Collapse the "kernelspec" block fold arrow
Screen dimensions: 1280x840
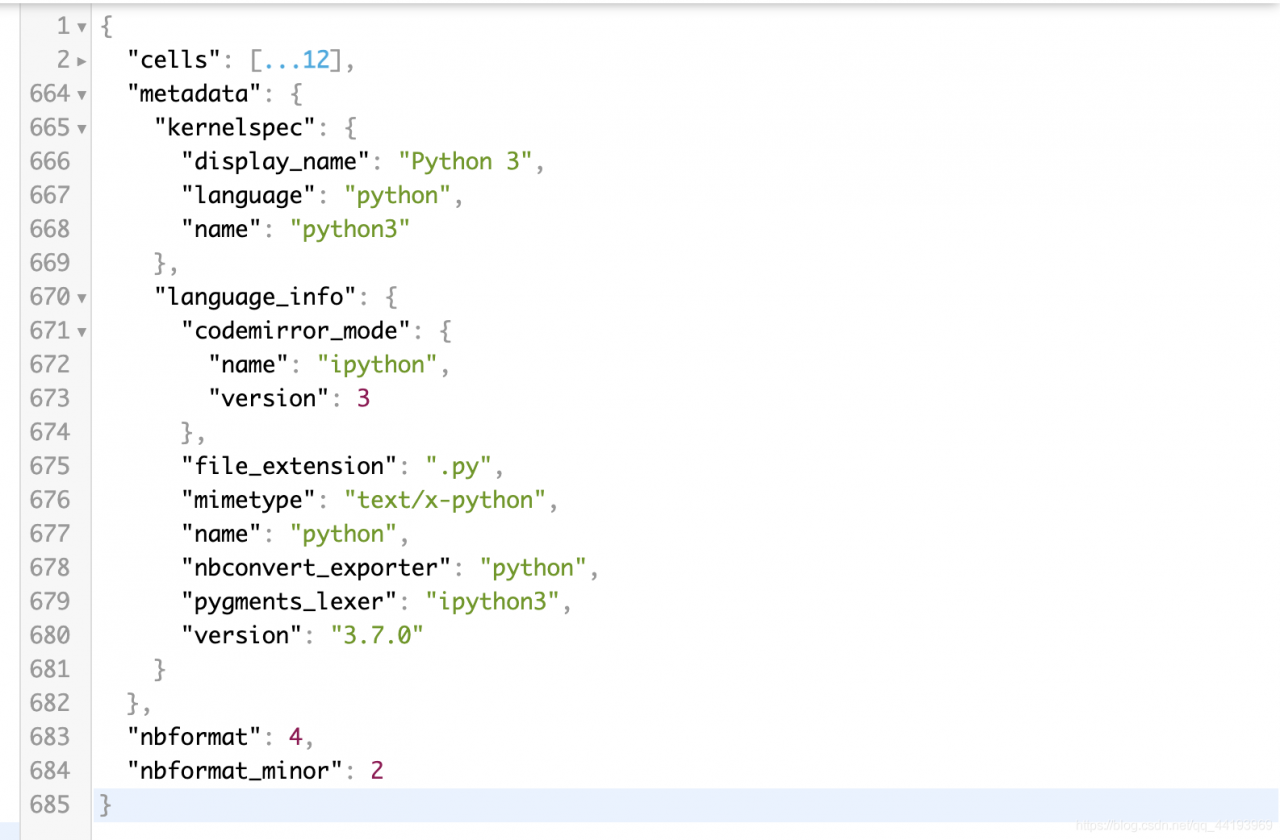pos(82,129)
